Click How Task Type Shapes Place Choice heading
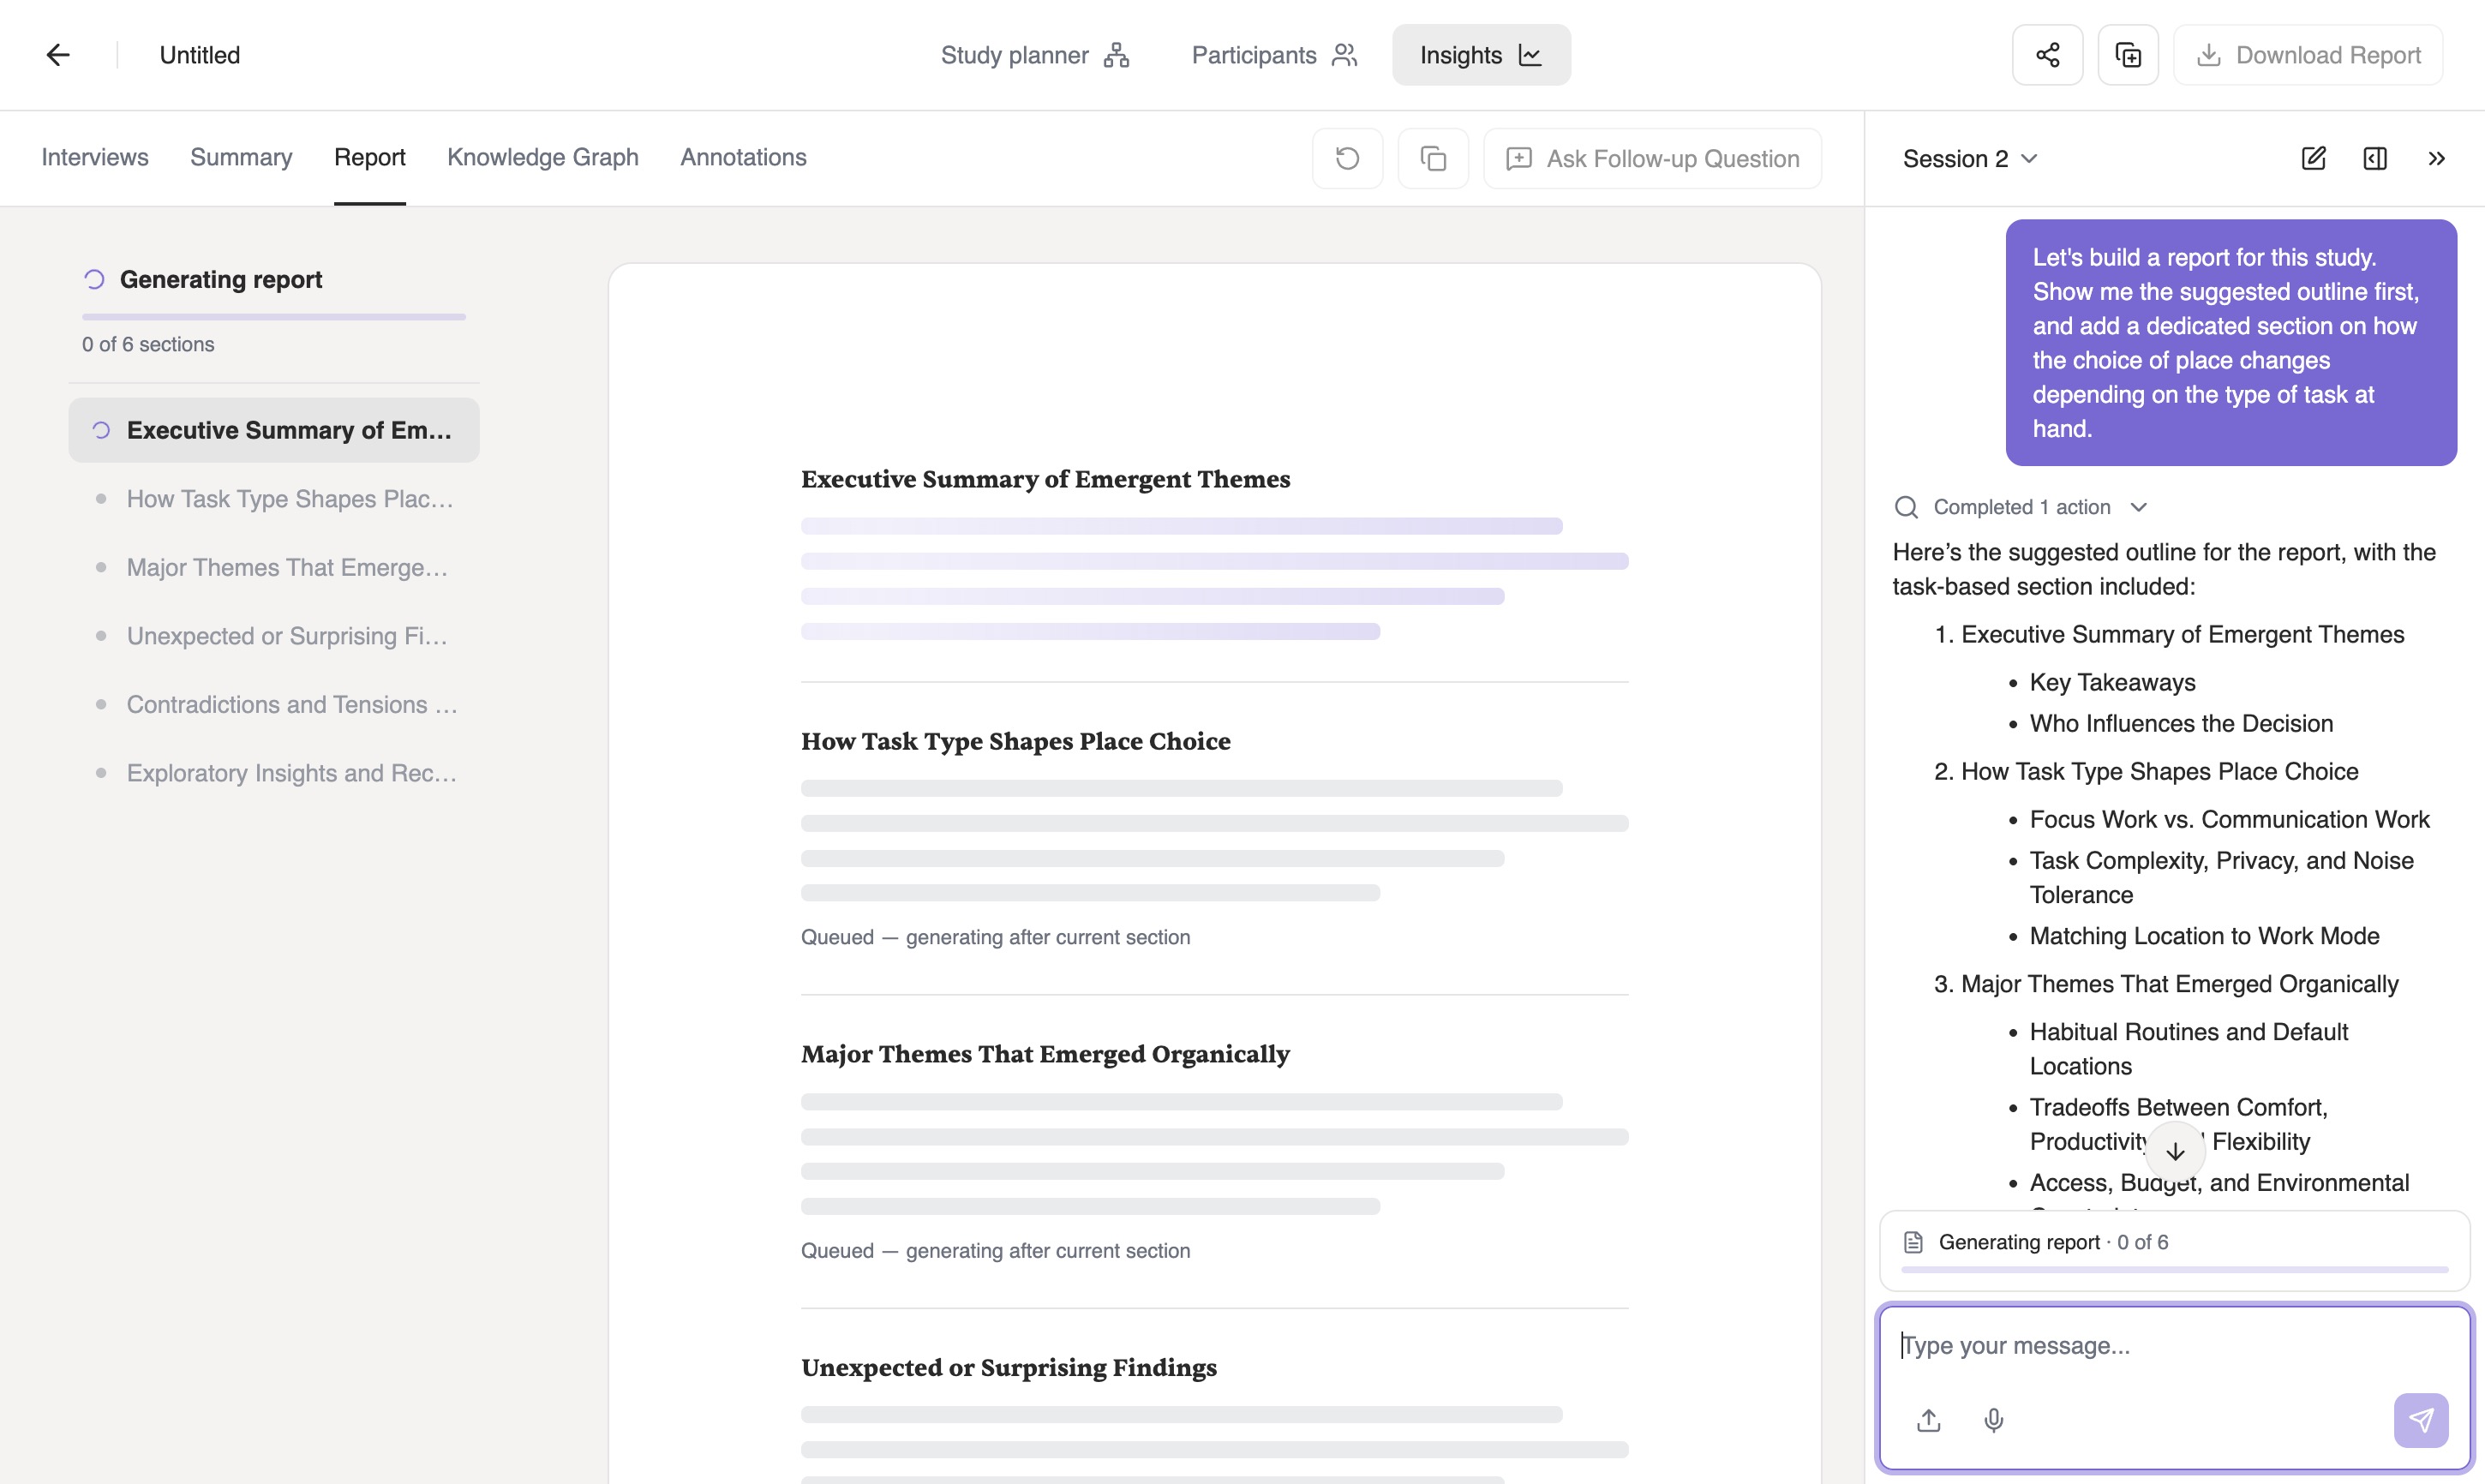This screenshot has height=1484, width=2485. (x=1015, y=741)
